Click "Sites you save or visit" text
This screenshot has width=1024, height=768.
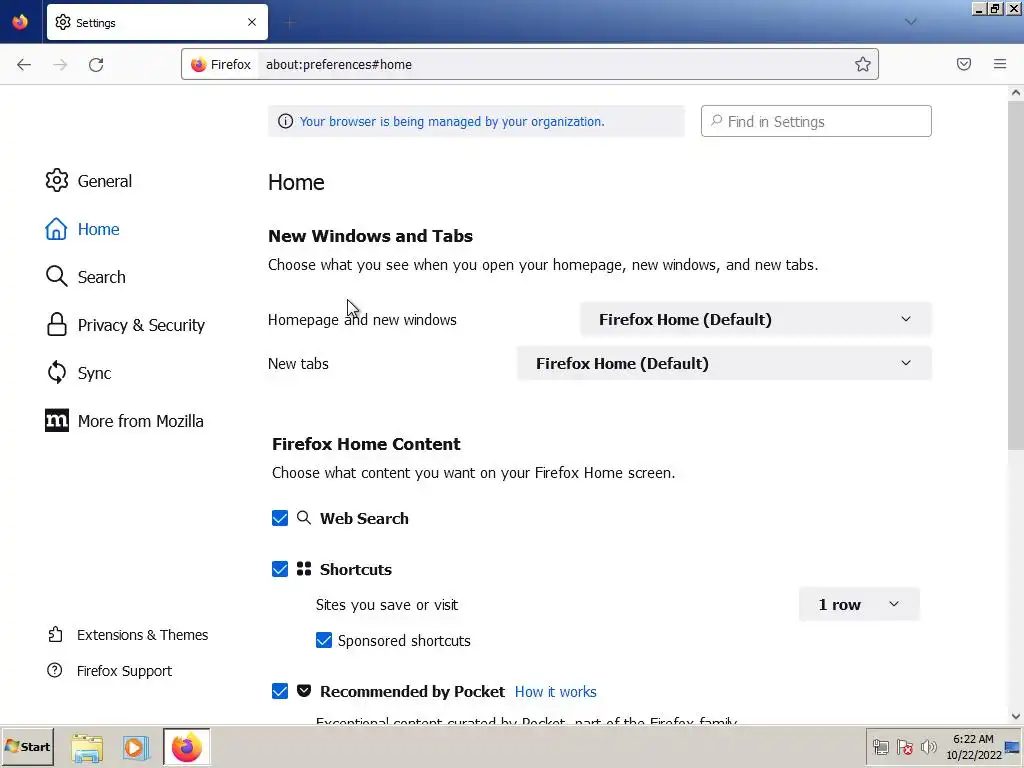point(387,605)
